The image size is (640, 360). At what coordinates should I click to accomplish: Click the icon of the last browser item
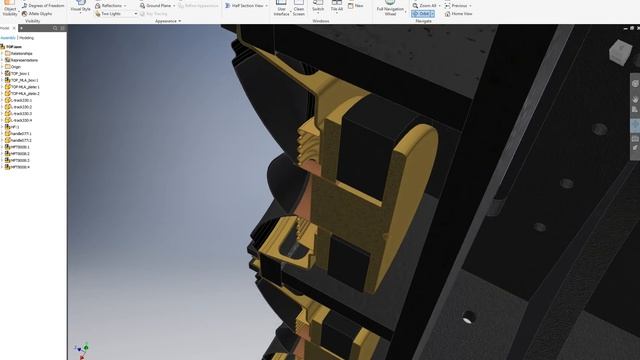(7, 167)
